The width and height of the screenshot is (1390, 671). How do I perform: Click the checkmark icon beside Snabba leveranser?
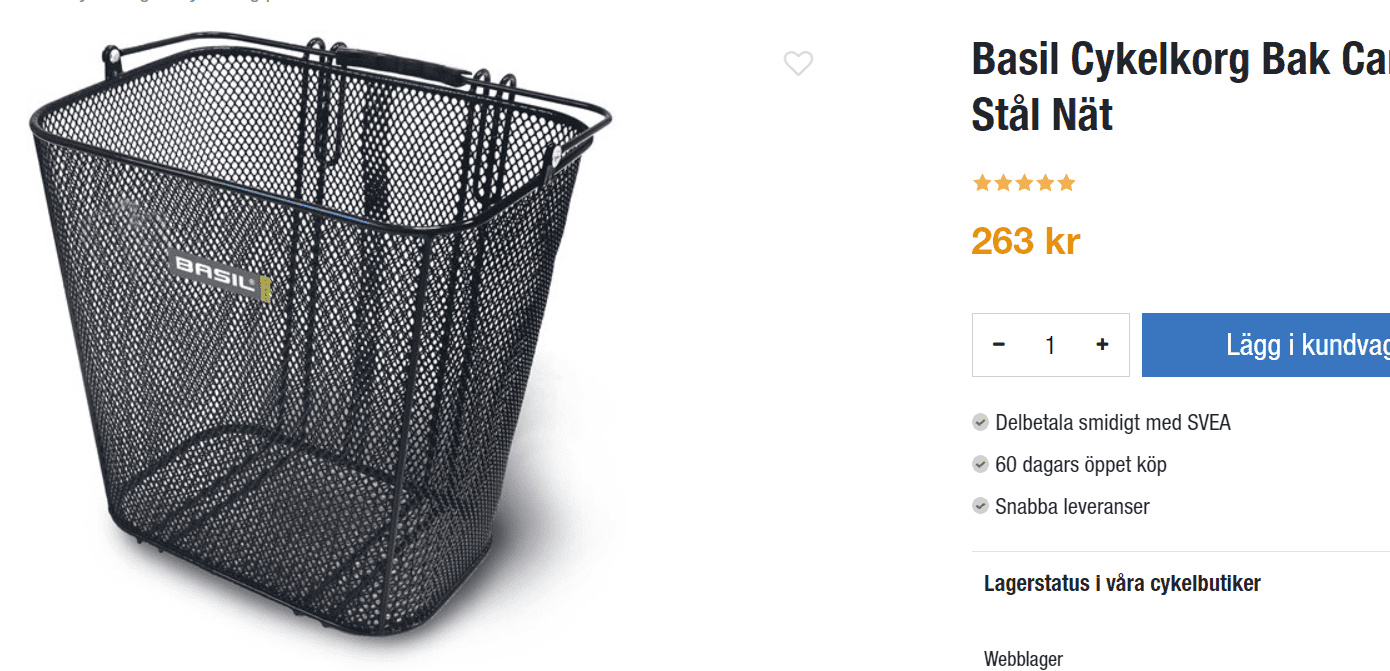(x=981, y=506)
